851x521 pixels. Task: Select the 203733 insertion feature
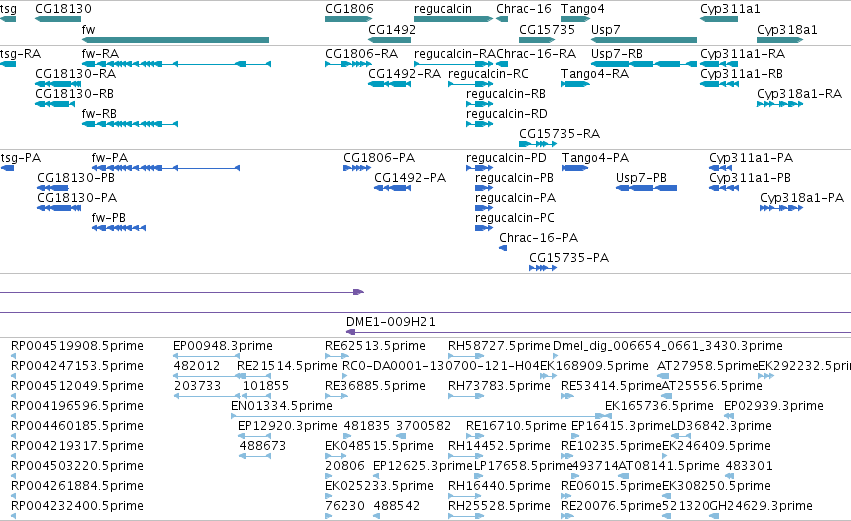(x=206, y=396)
